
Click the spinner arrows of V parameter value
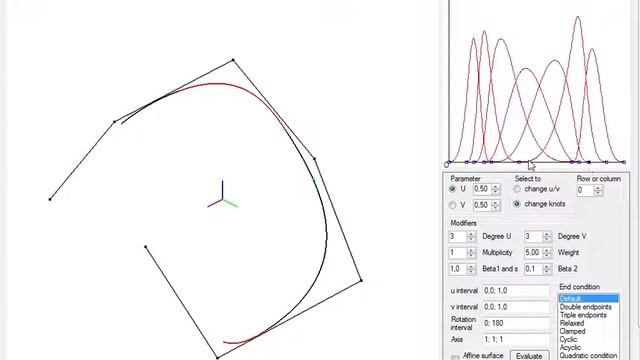496,205
